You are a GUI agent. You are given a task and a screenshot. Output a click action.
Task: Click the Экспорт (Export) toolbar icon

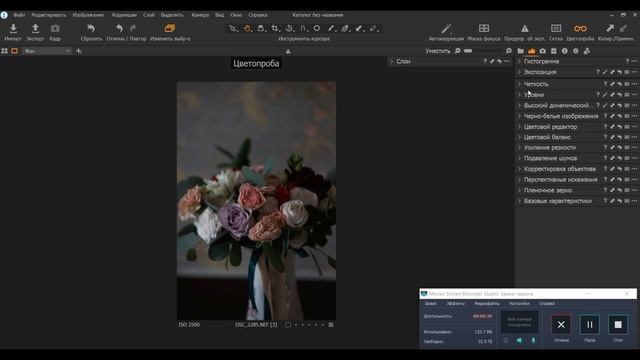35,29
